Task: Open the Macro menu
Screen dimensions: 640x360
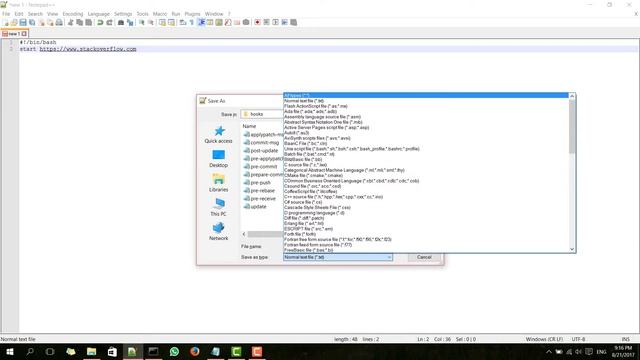Action: point(160,14)
